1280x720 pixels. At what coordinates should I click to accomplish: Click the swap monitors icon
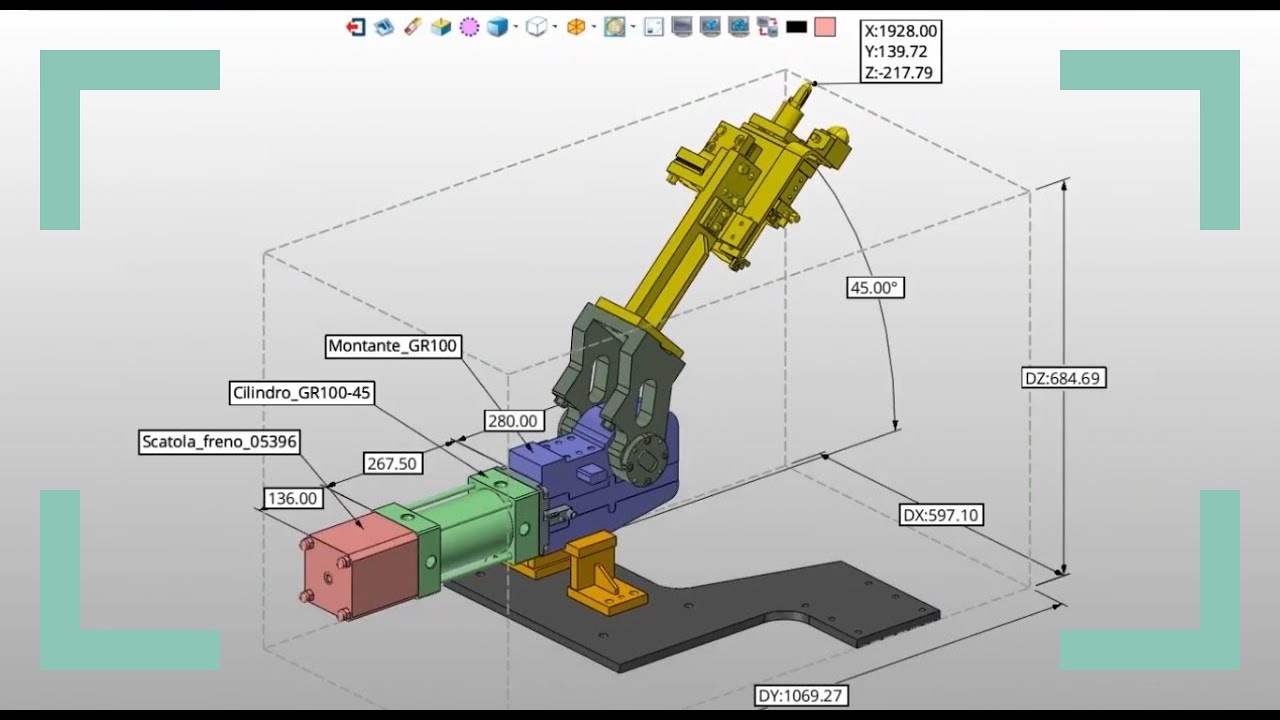768,27
